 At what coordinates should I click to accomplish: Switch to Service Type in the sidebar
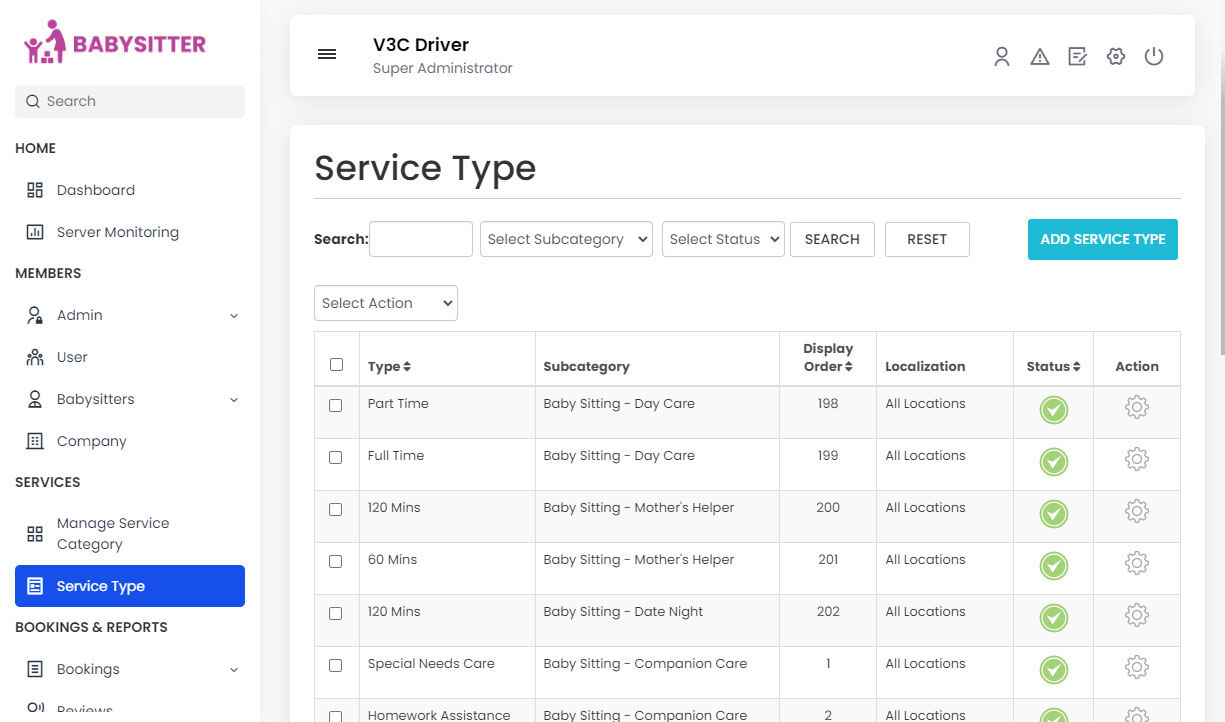point(100,586)
